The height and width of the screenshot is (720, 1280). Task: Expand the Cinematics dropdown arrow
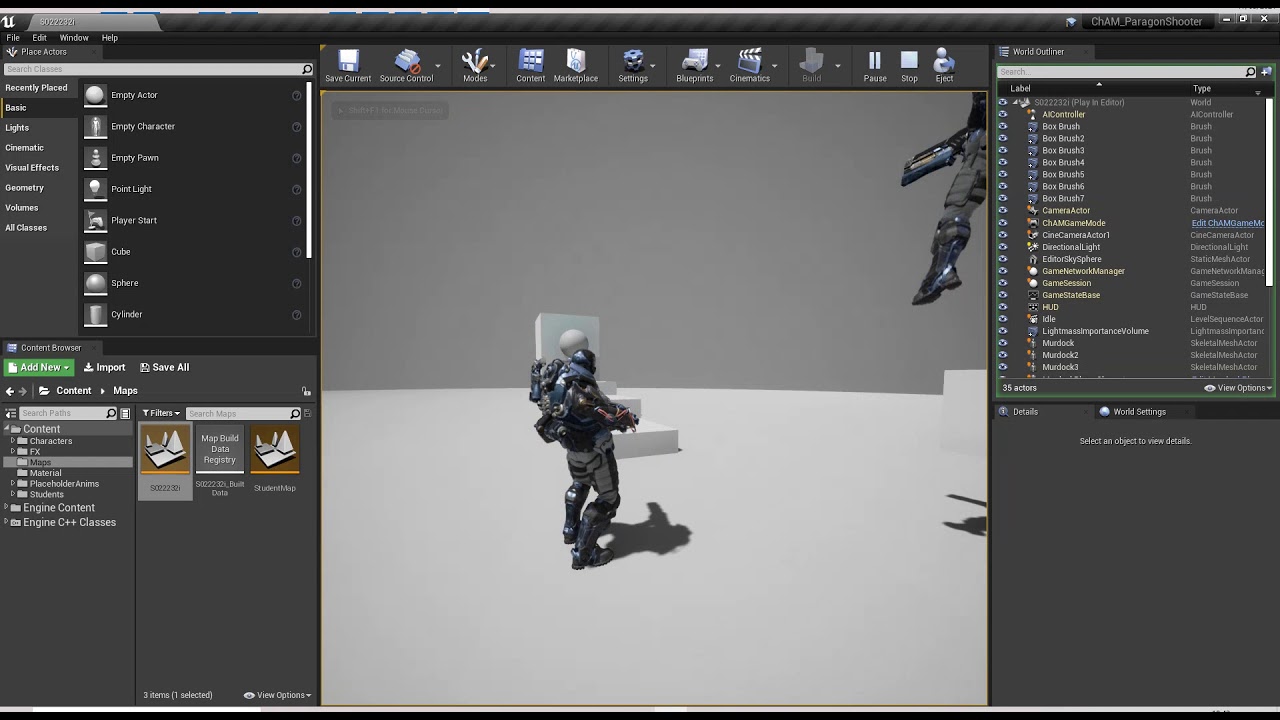(x=775, y=66)
